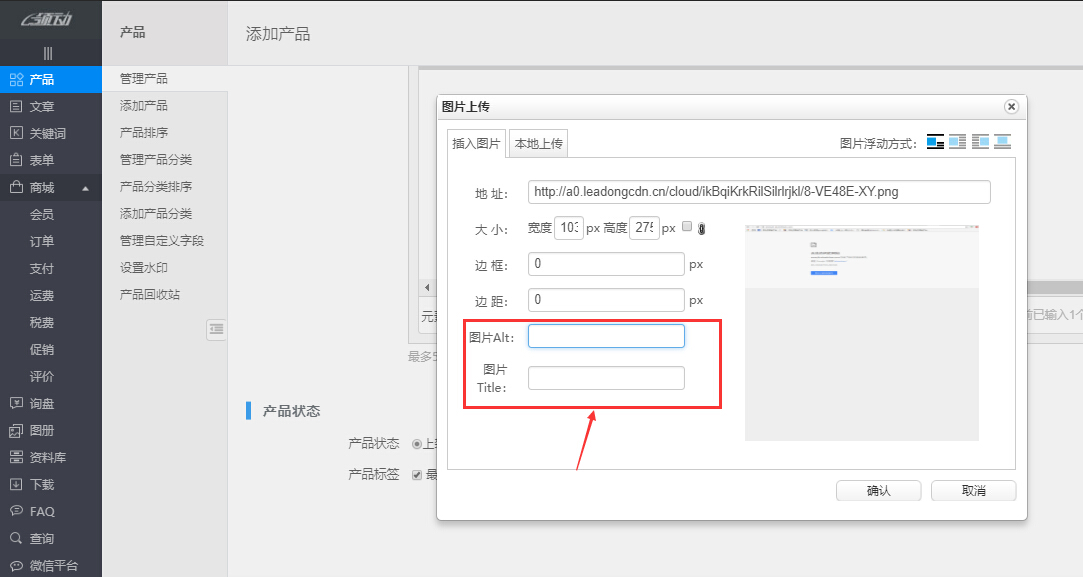Click the 图片Alt input field

[x=606, y=335]
